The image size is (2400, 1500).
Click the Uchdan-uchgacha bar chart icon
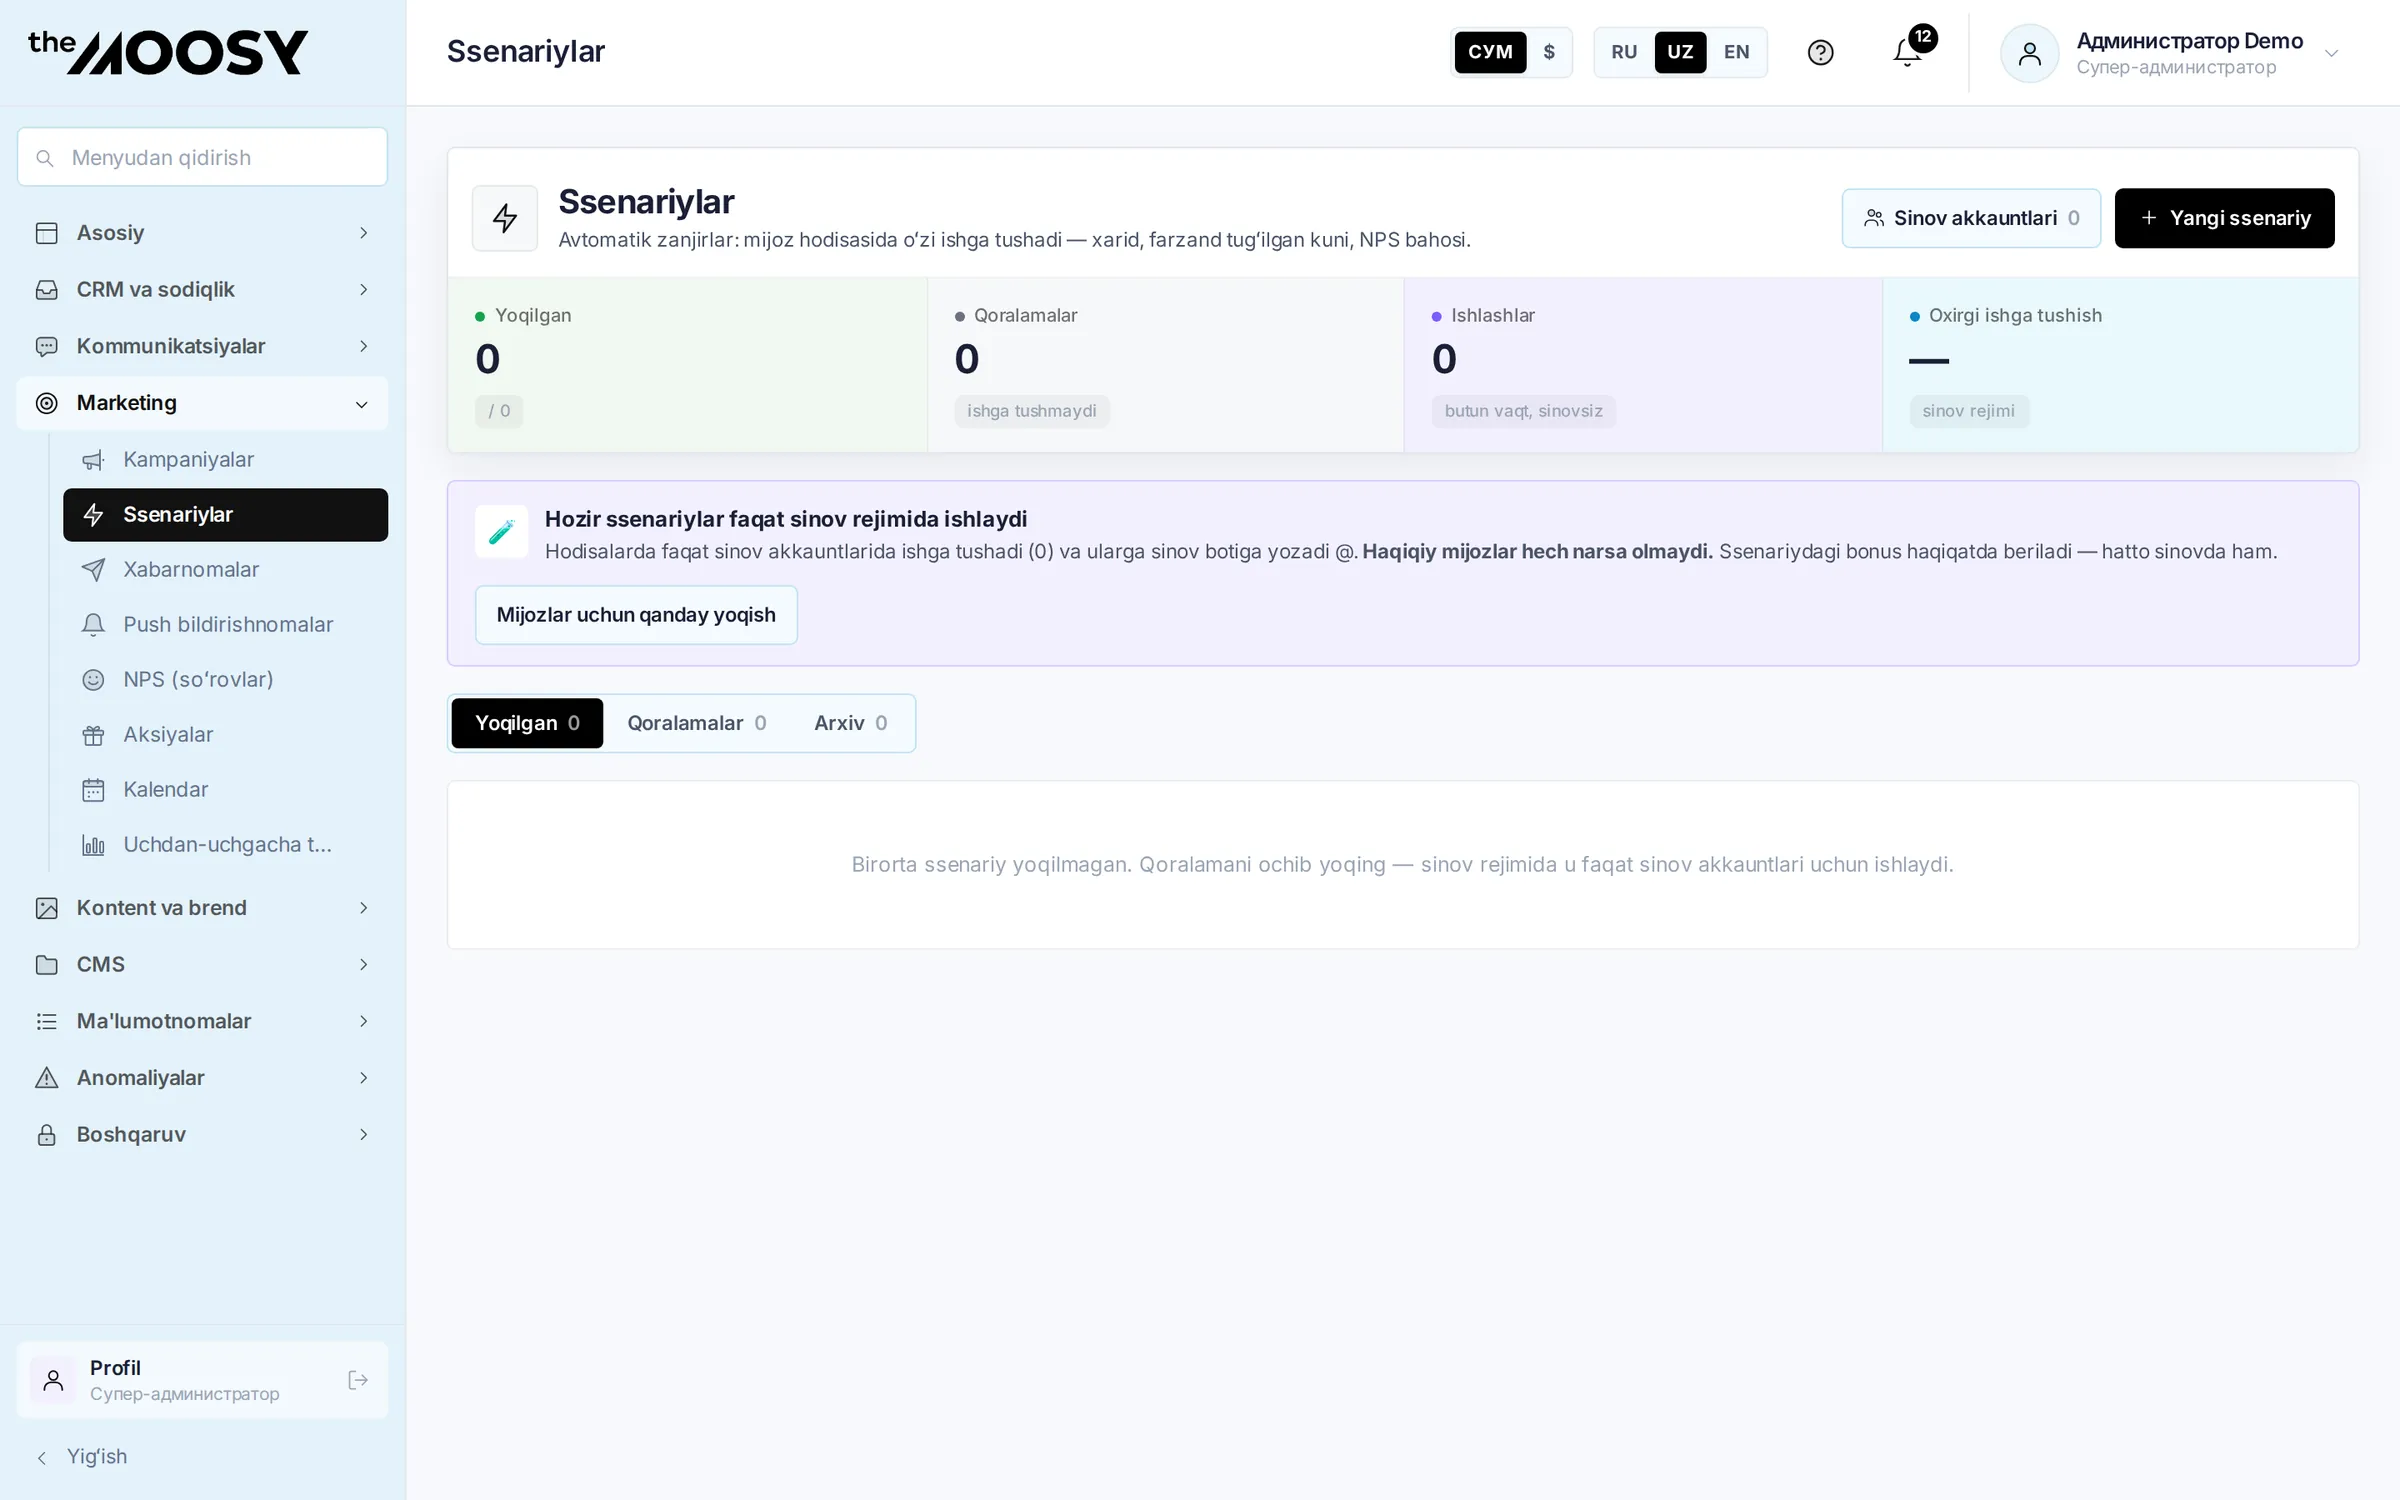coord(93,845)
